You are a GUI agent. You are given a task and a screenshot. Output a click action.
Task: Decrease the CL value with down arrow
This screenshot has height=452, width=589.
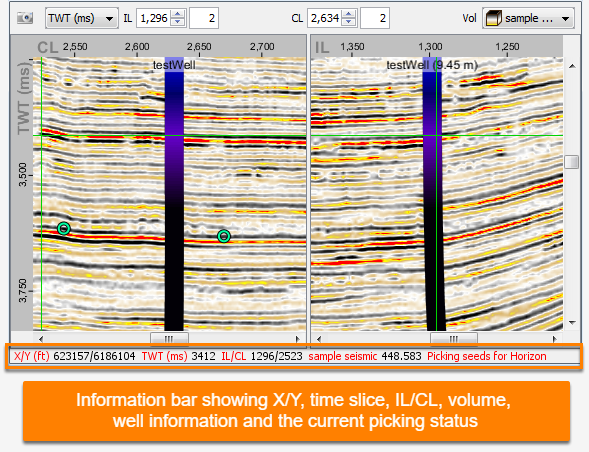[x=349, y=22]
